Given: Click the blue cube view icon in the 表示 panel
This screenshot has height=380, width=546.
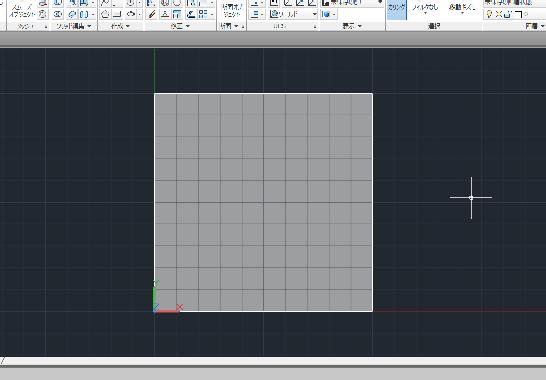Looking at the screenshot, I should 326,14.
